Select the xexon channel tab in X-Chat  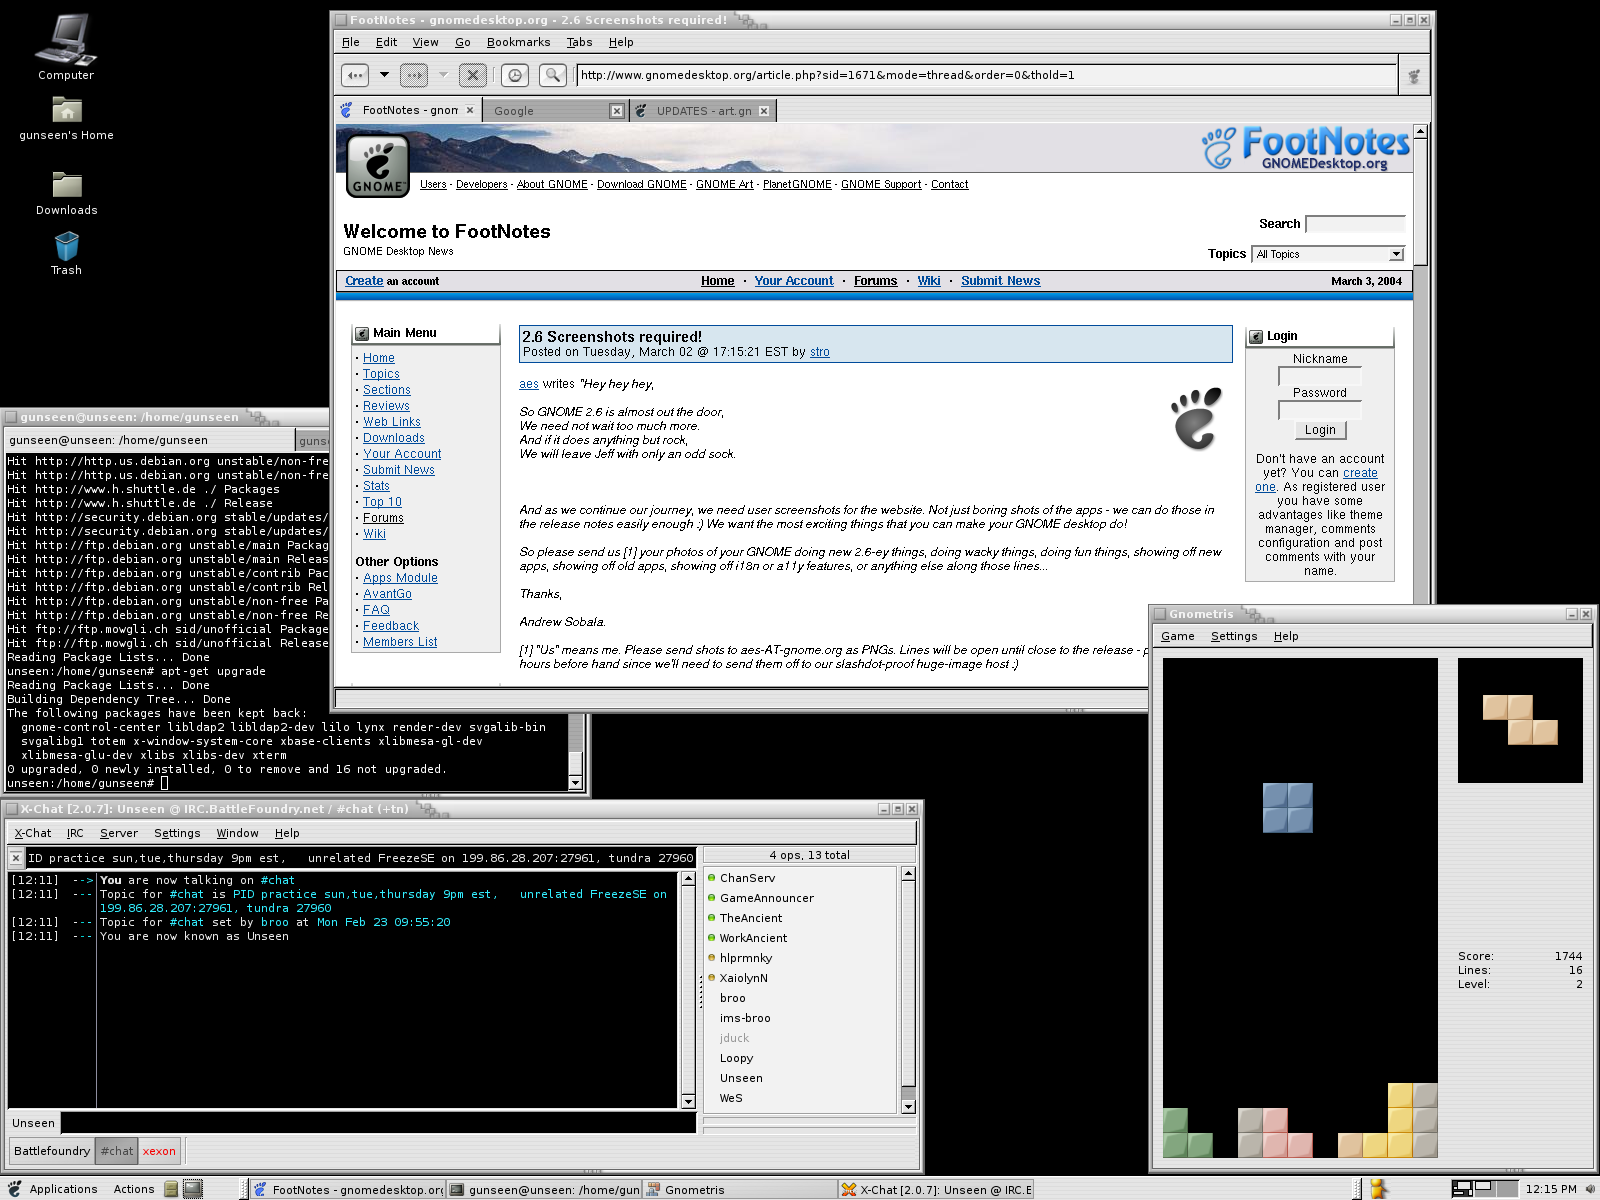click(159, 1151)
